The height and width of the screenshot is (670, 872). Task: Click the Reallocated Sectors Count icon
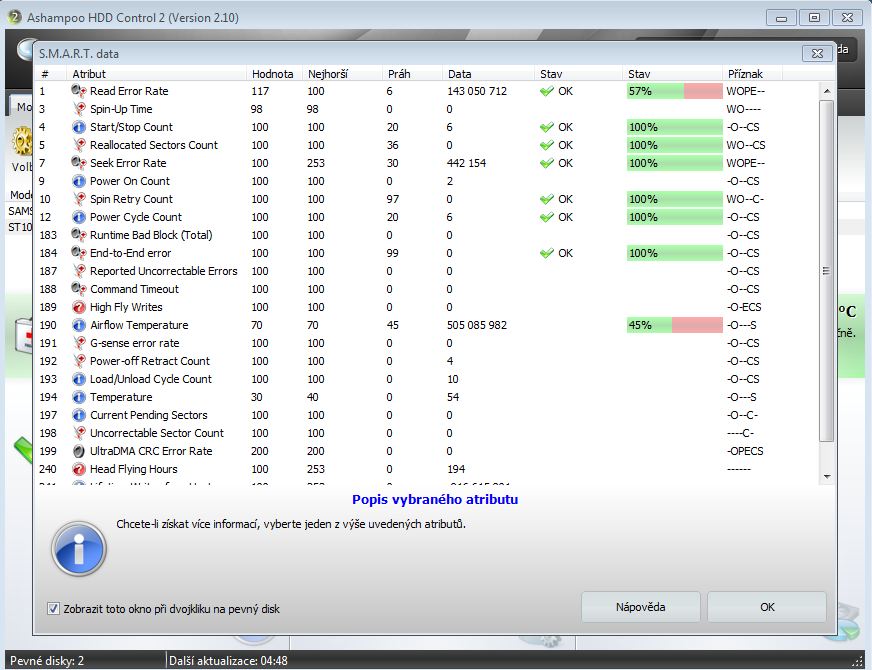point(79,145)
